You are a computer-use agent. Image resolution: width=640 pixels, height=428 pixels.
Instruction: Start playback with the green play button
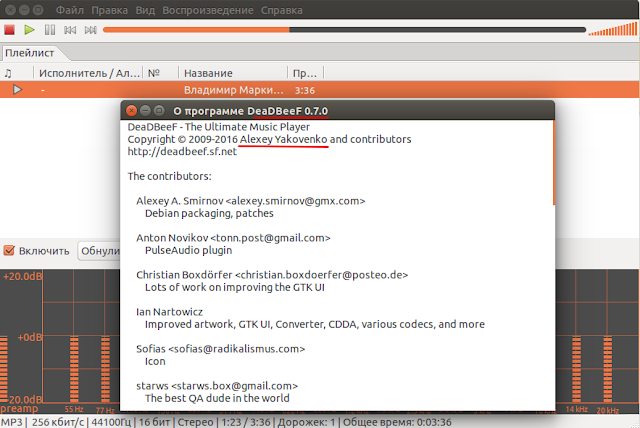click(29, 30)
